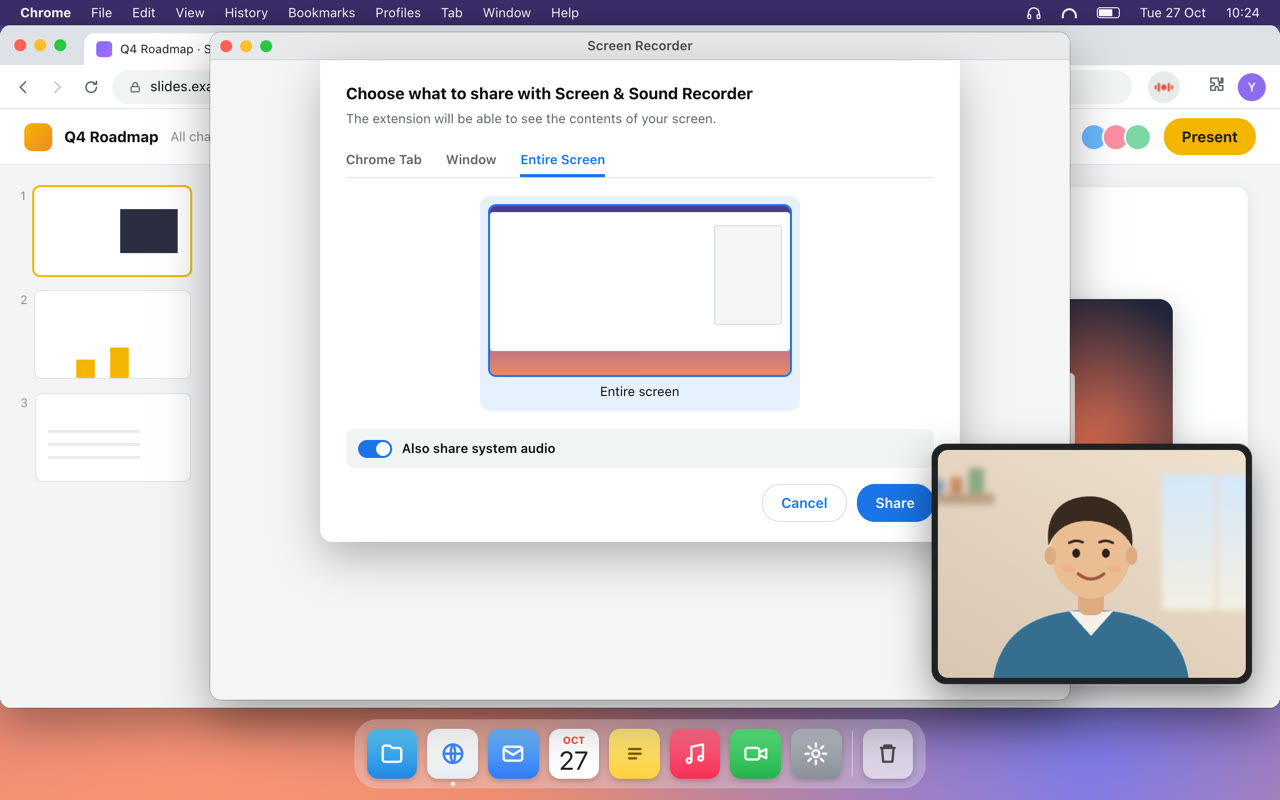This screenshot has width=1280, height=800.
Task: Open the Mail app in Dock
Action: pyautogui.click(x=513, y=754)
